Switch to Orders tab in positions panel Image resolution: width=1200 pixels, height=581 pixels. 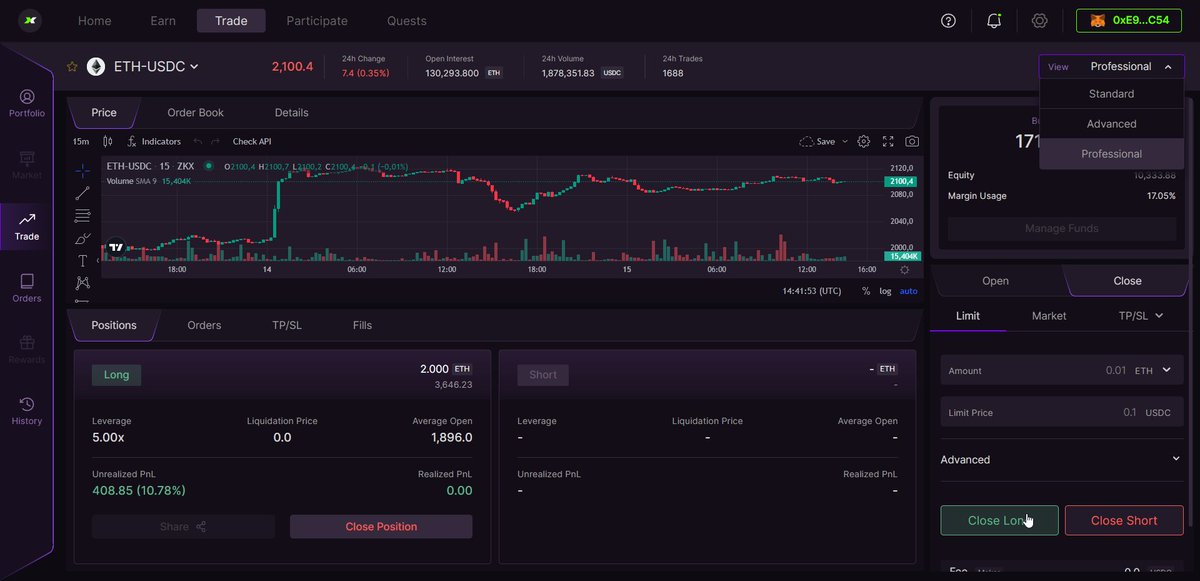click(204, 325)
